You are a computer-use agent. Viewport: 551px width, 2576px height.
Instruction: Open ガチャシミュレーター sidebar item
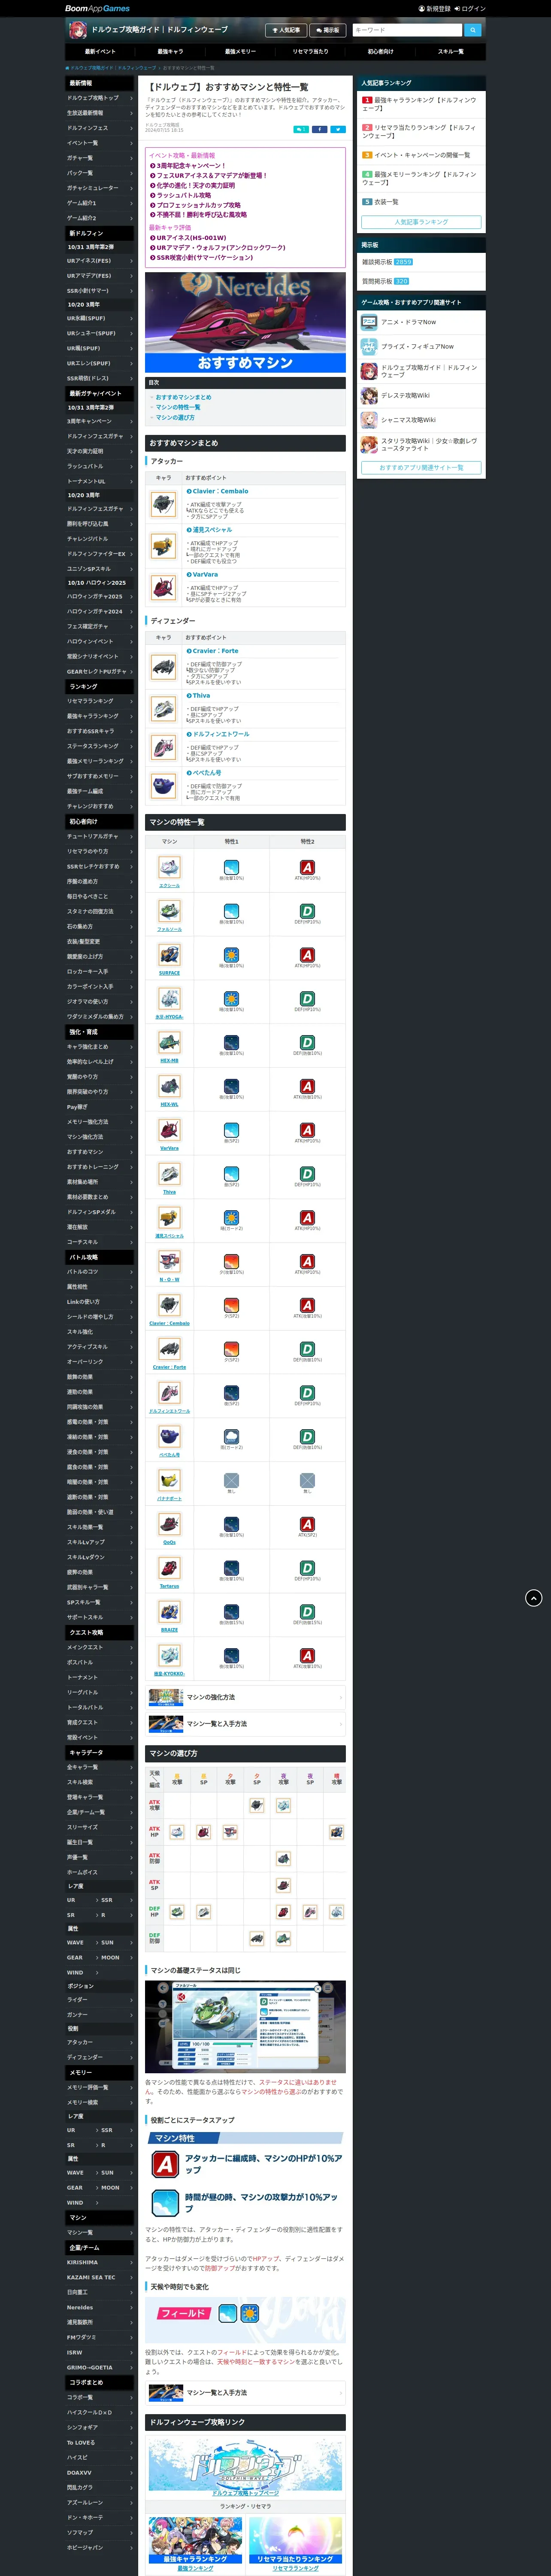click(100, 188)
